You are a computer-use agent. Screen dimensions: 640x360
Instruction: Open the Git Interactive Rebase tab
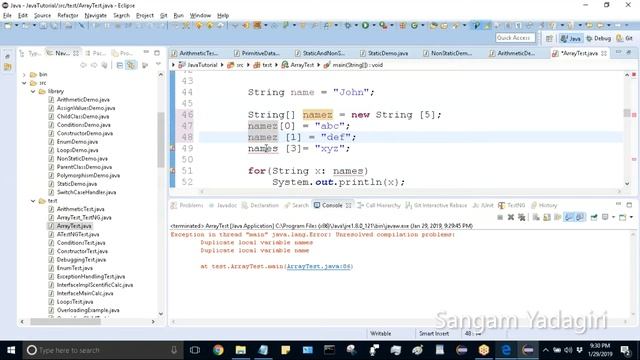pyautogui.click(x=436, y=205)
